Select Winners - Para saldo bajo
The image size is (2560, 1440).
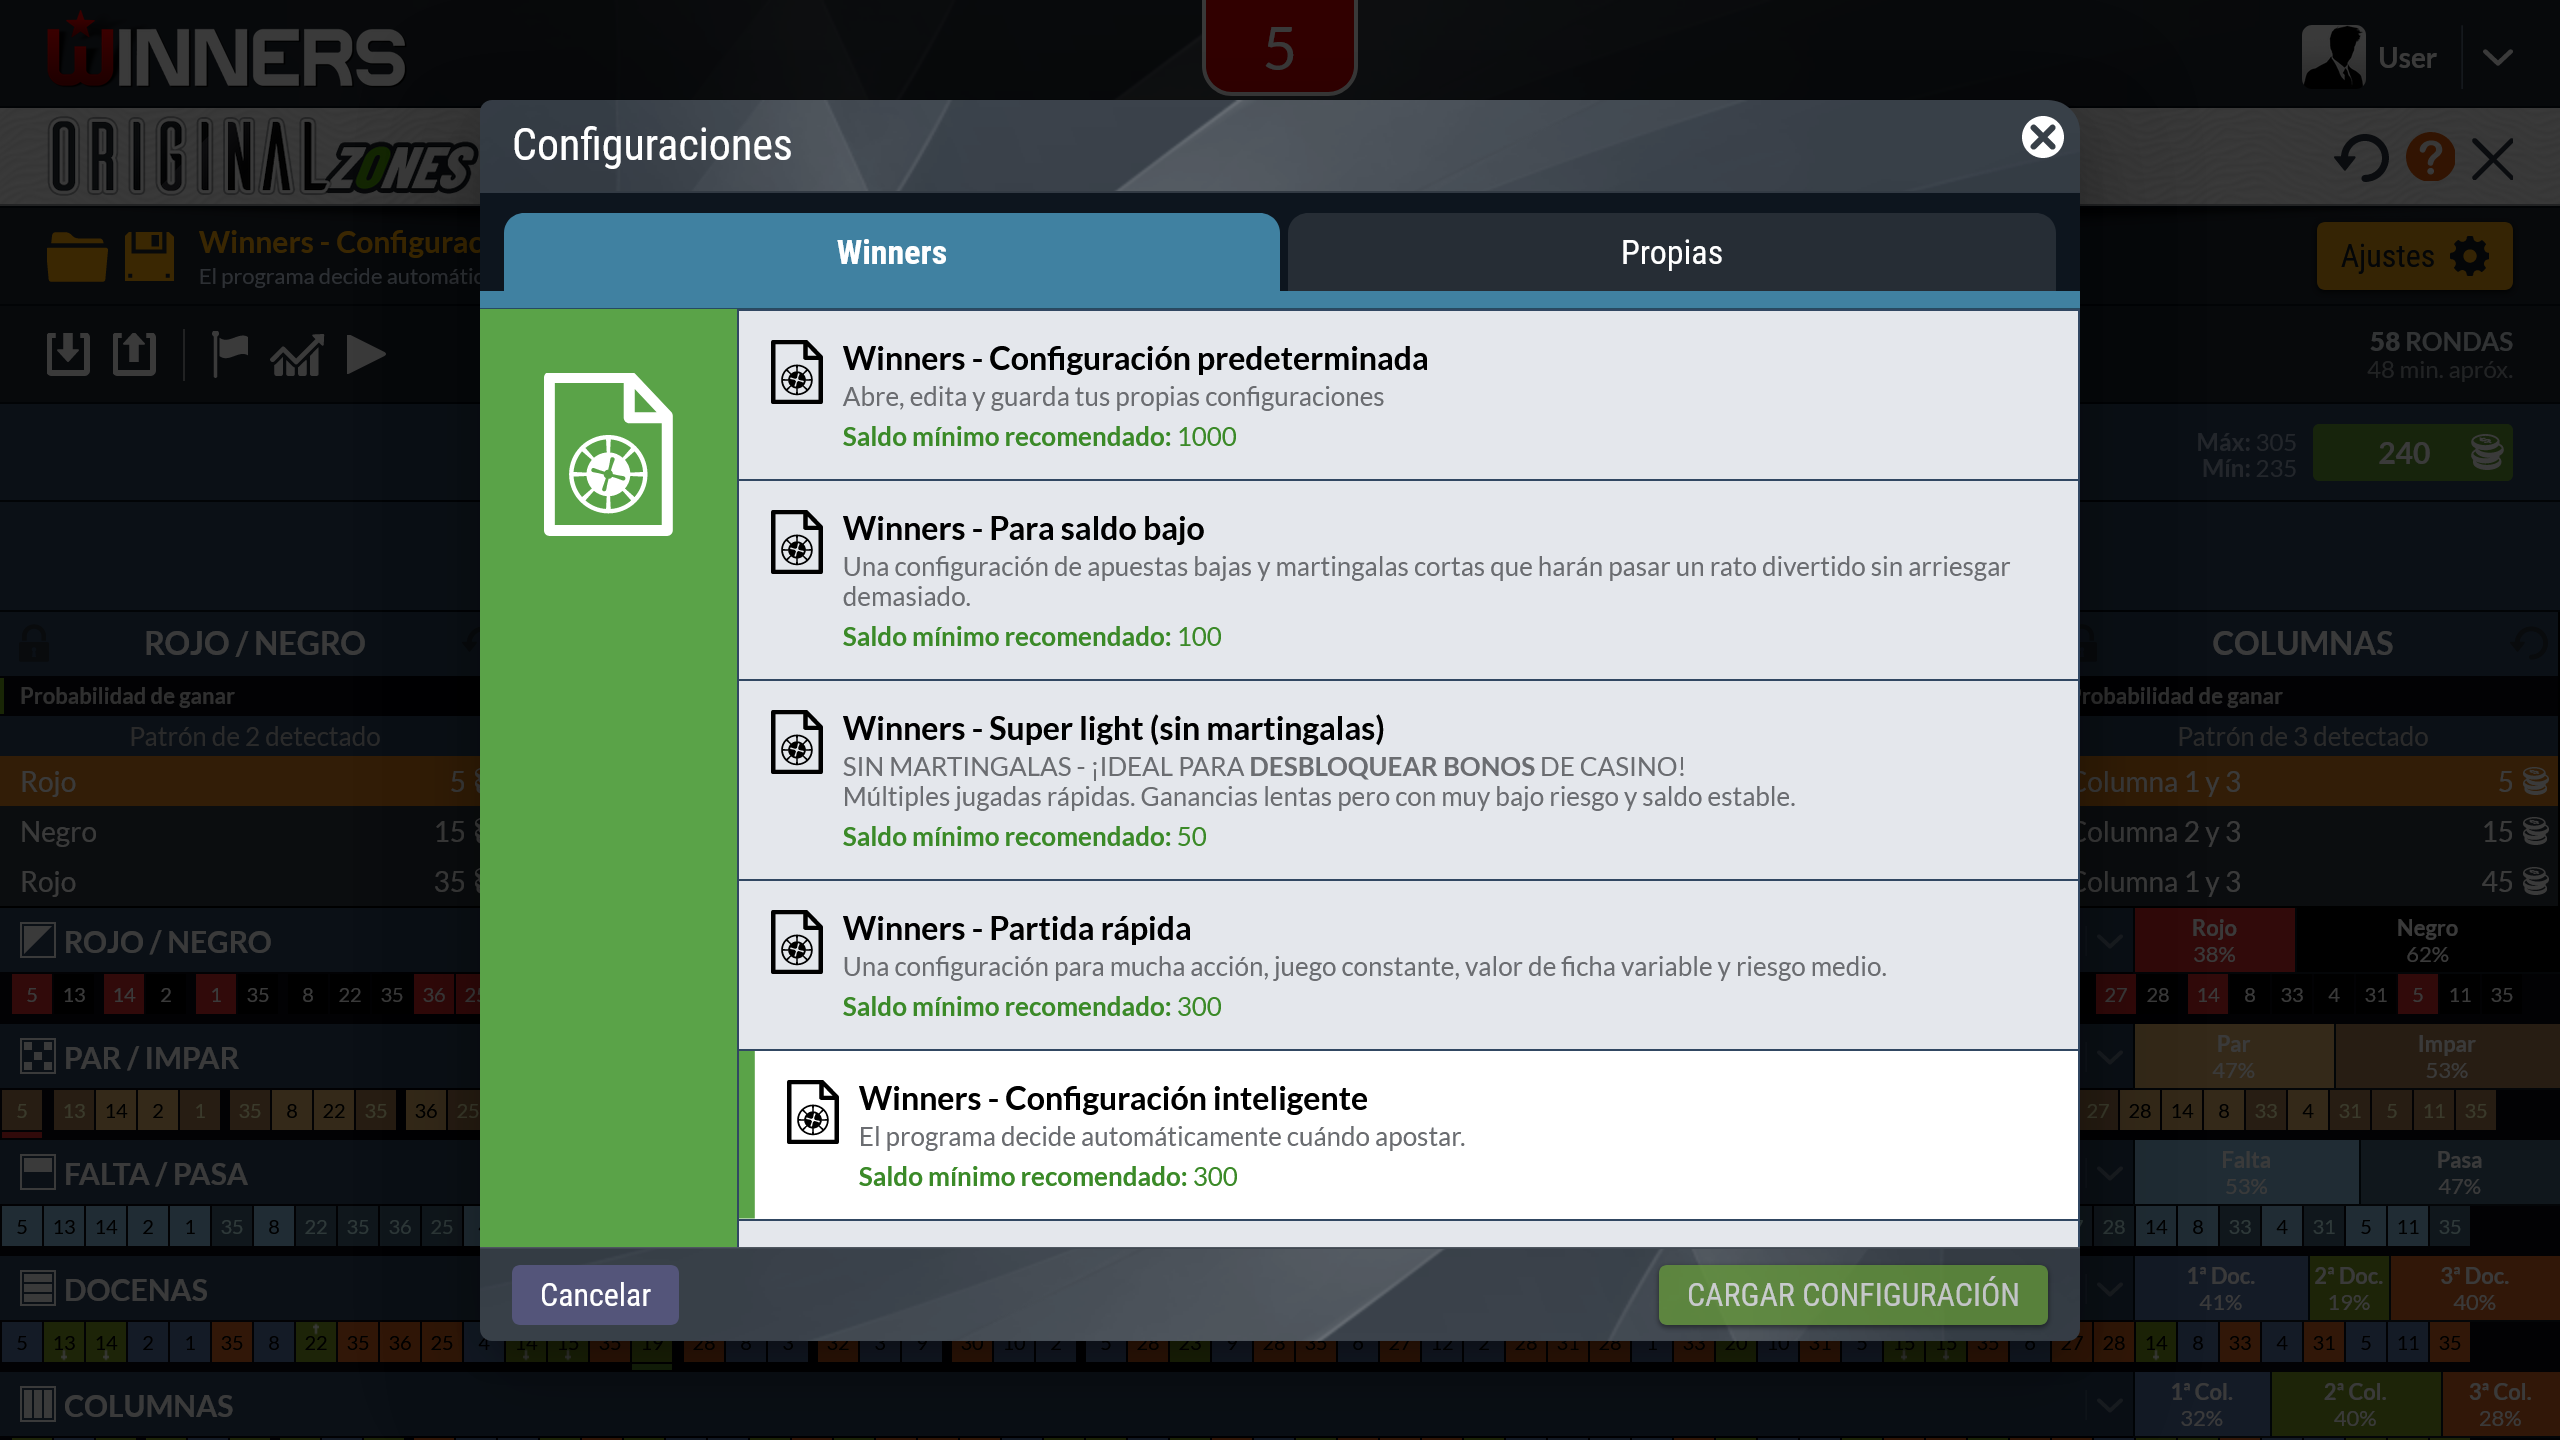tap(1408, 580)
